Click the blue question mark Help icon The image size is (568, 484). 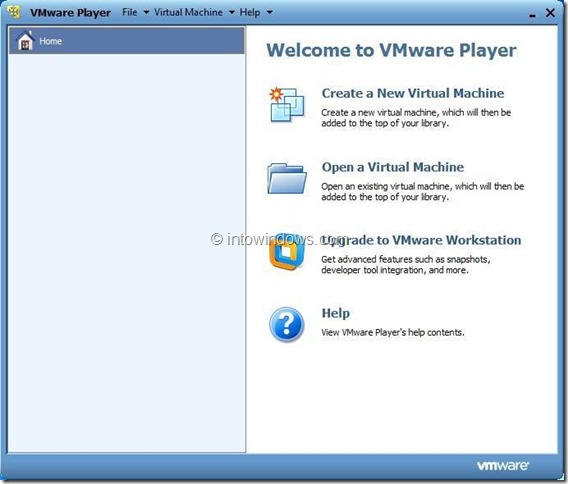[287, 324]
